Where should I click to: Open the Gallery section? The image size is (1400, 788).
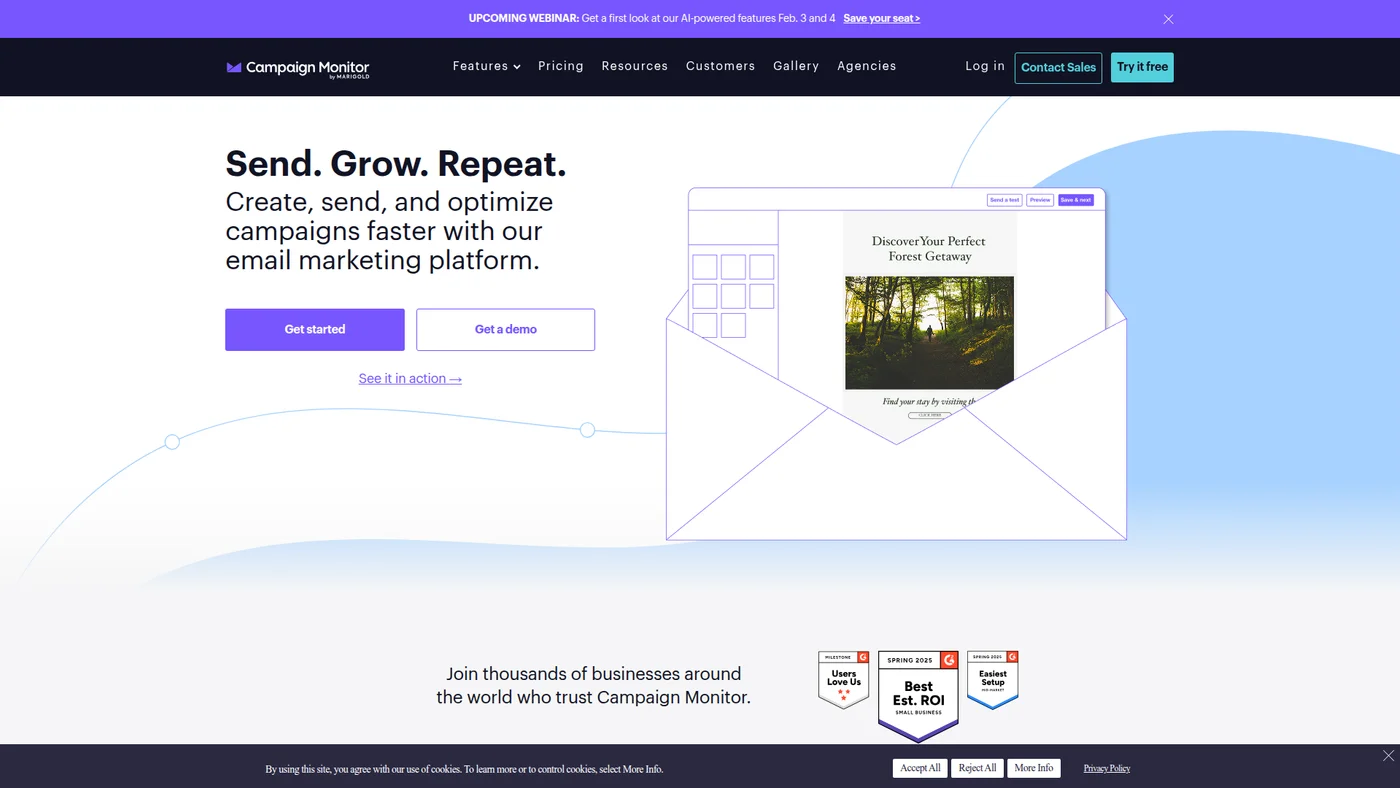(x=795, y=66)
